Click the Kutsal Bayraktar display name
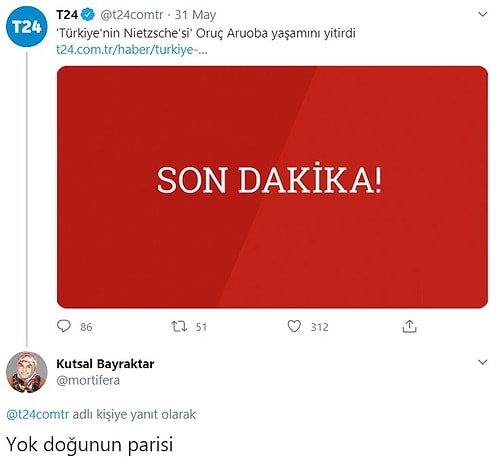Image resolution: width=500 pixels, height=471 pixels. click(105, 364)
